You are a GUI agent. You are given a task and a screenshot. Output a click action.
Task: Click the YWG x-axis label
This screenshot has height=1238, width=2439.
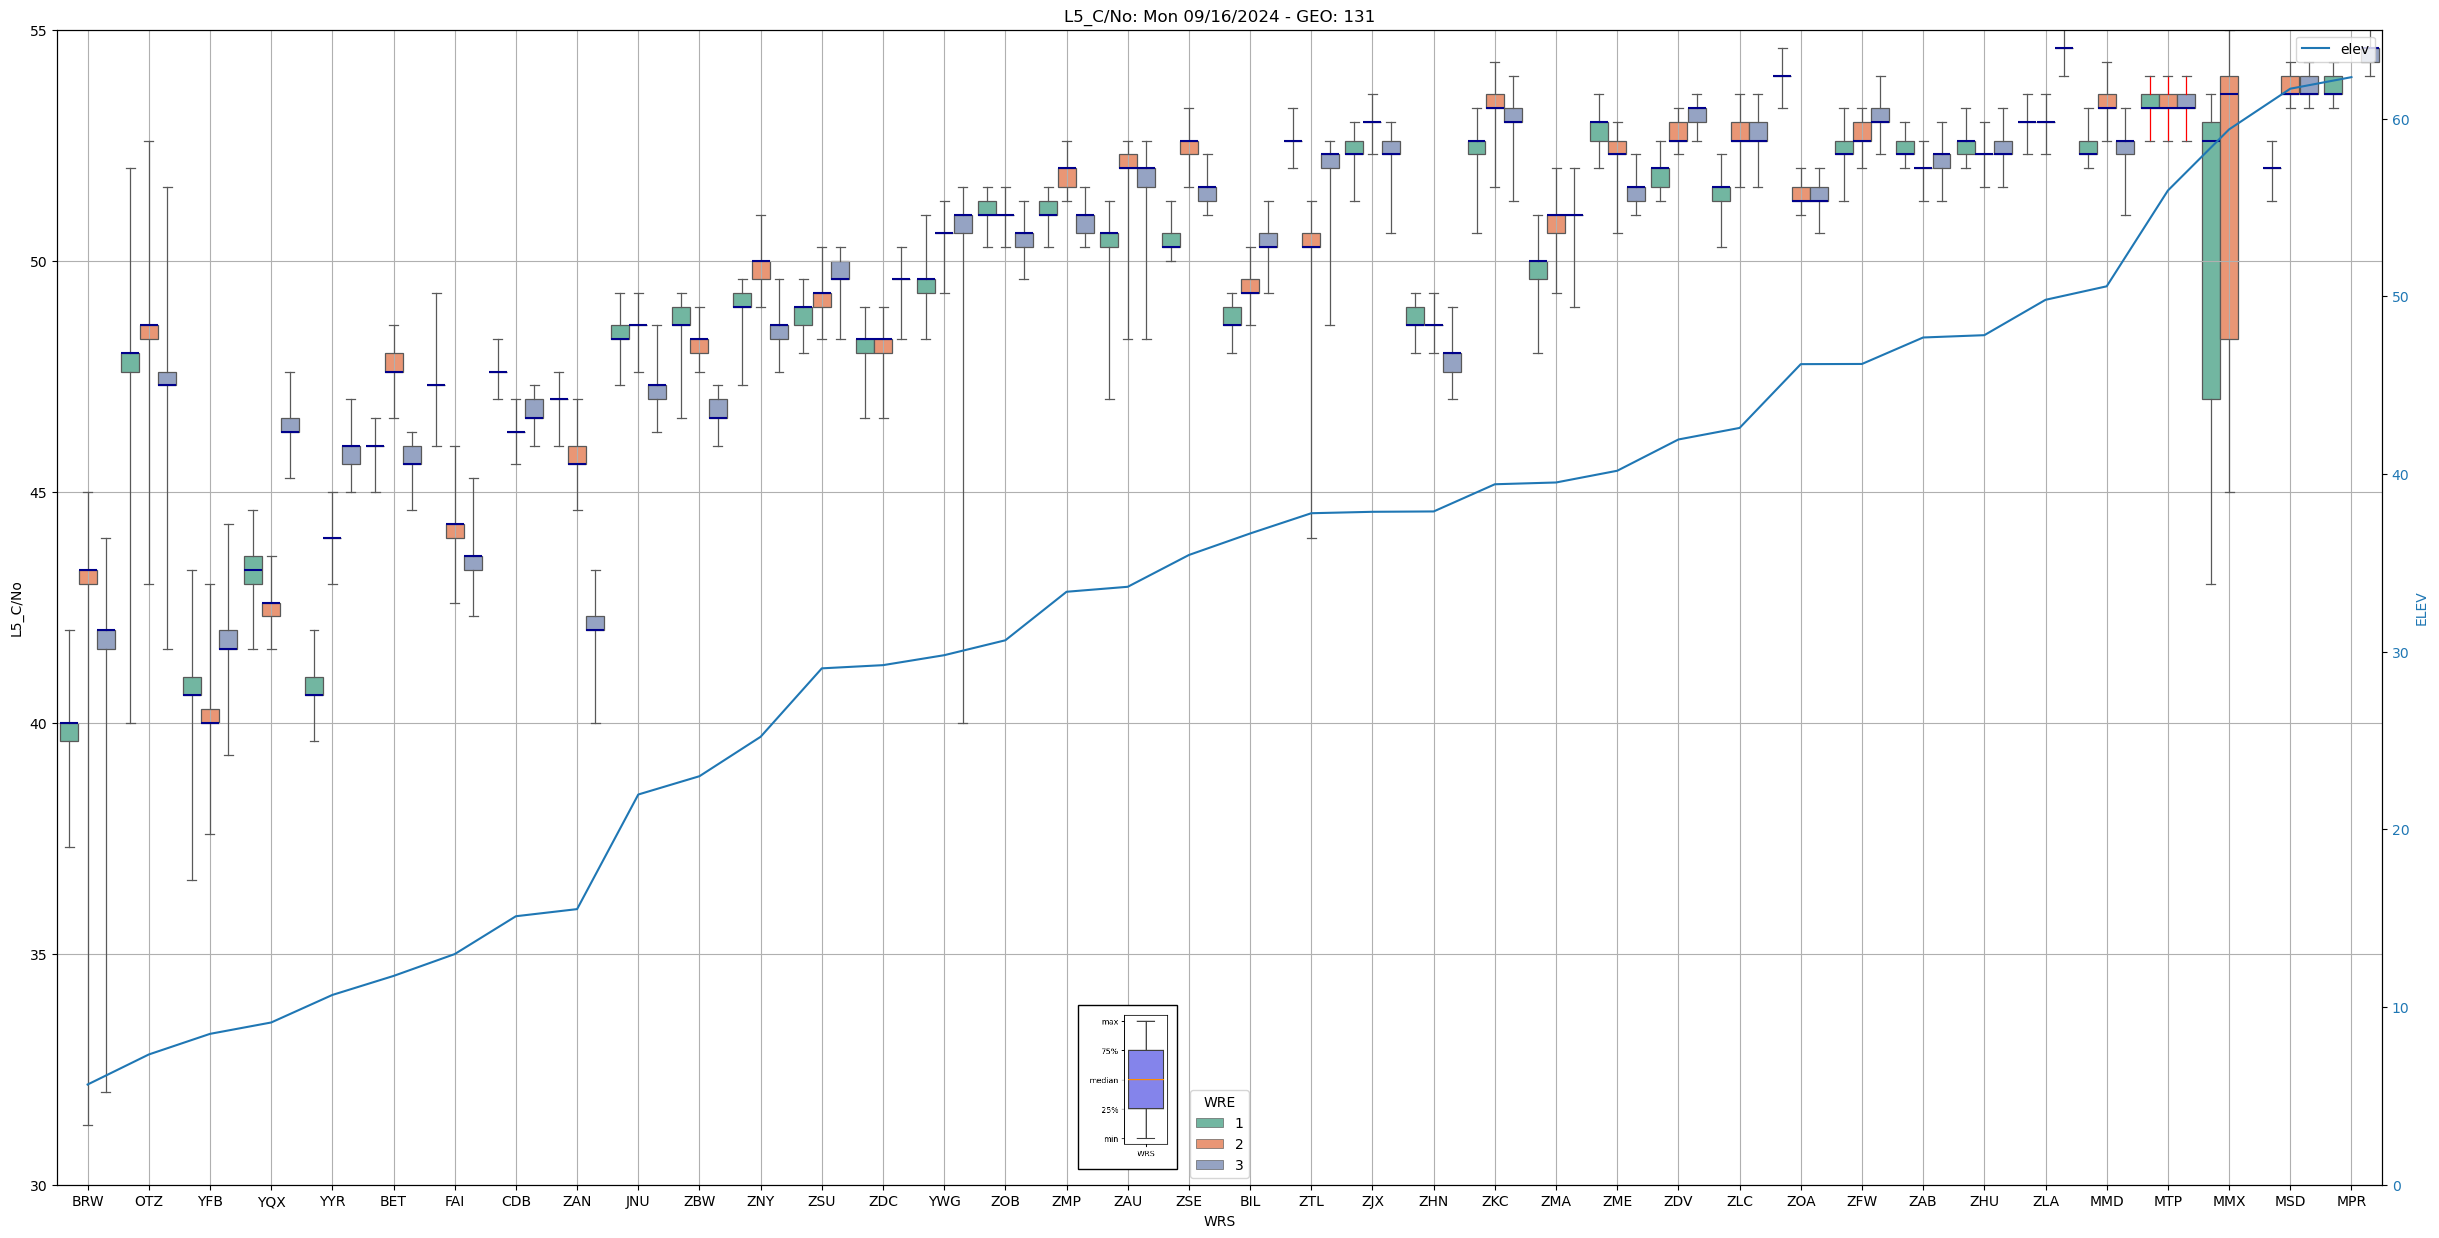pyautogui.click(x=944, y=1201)
